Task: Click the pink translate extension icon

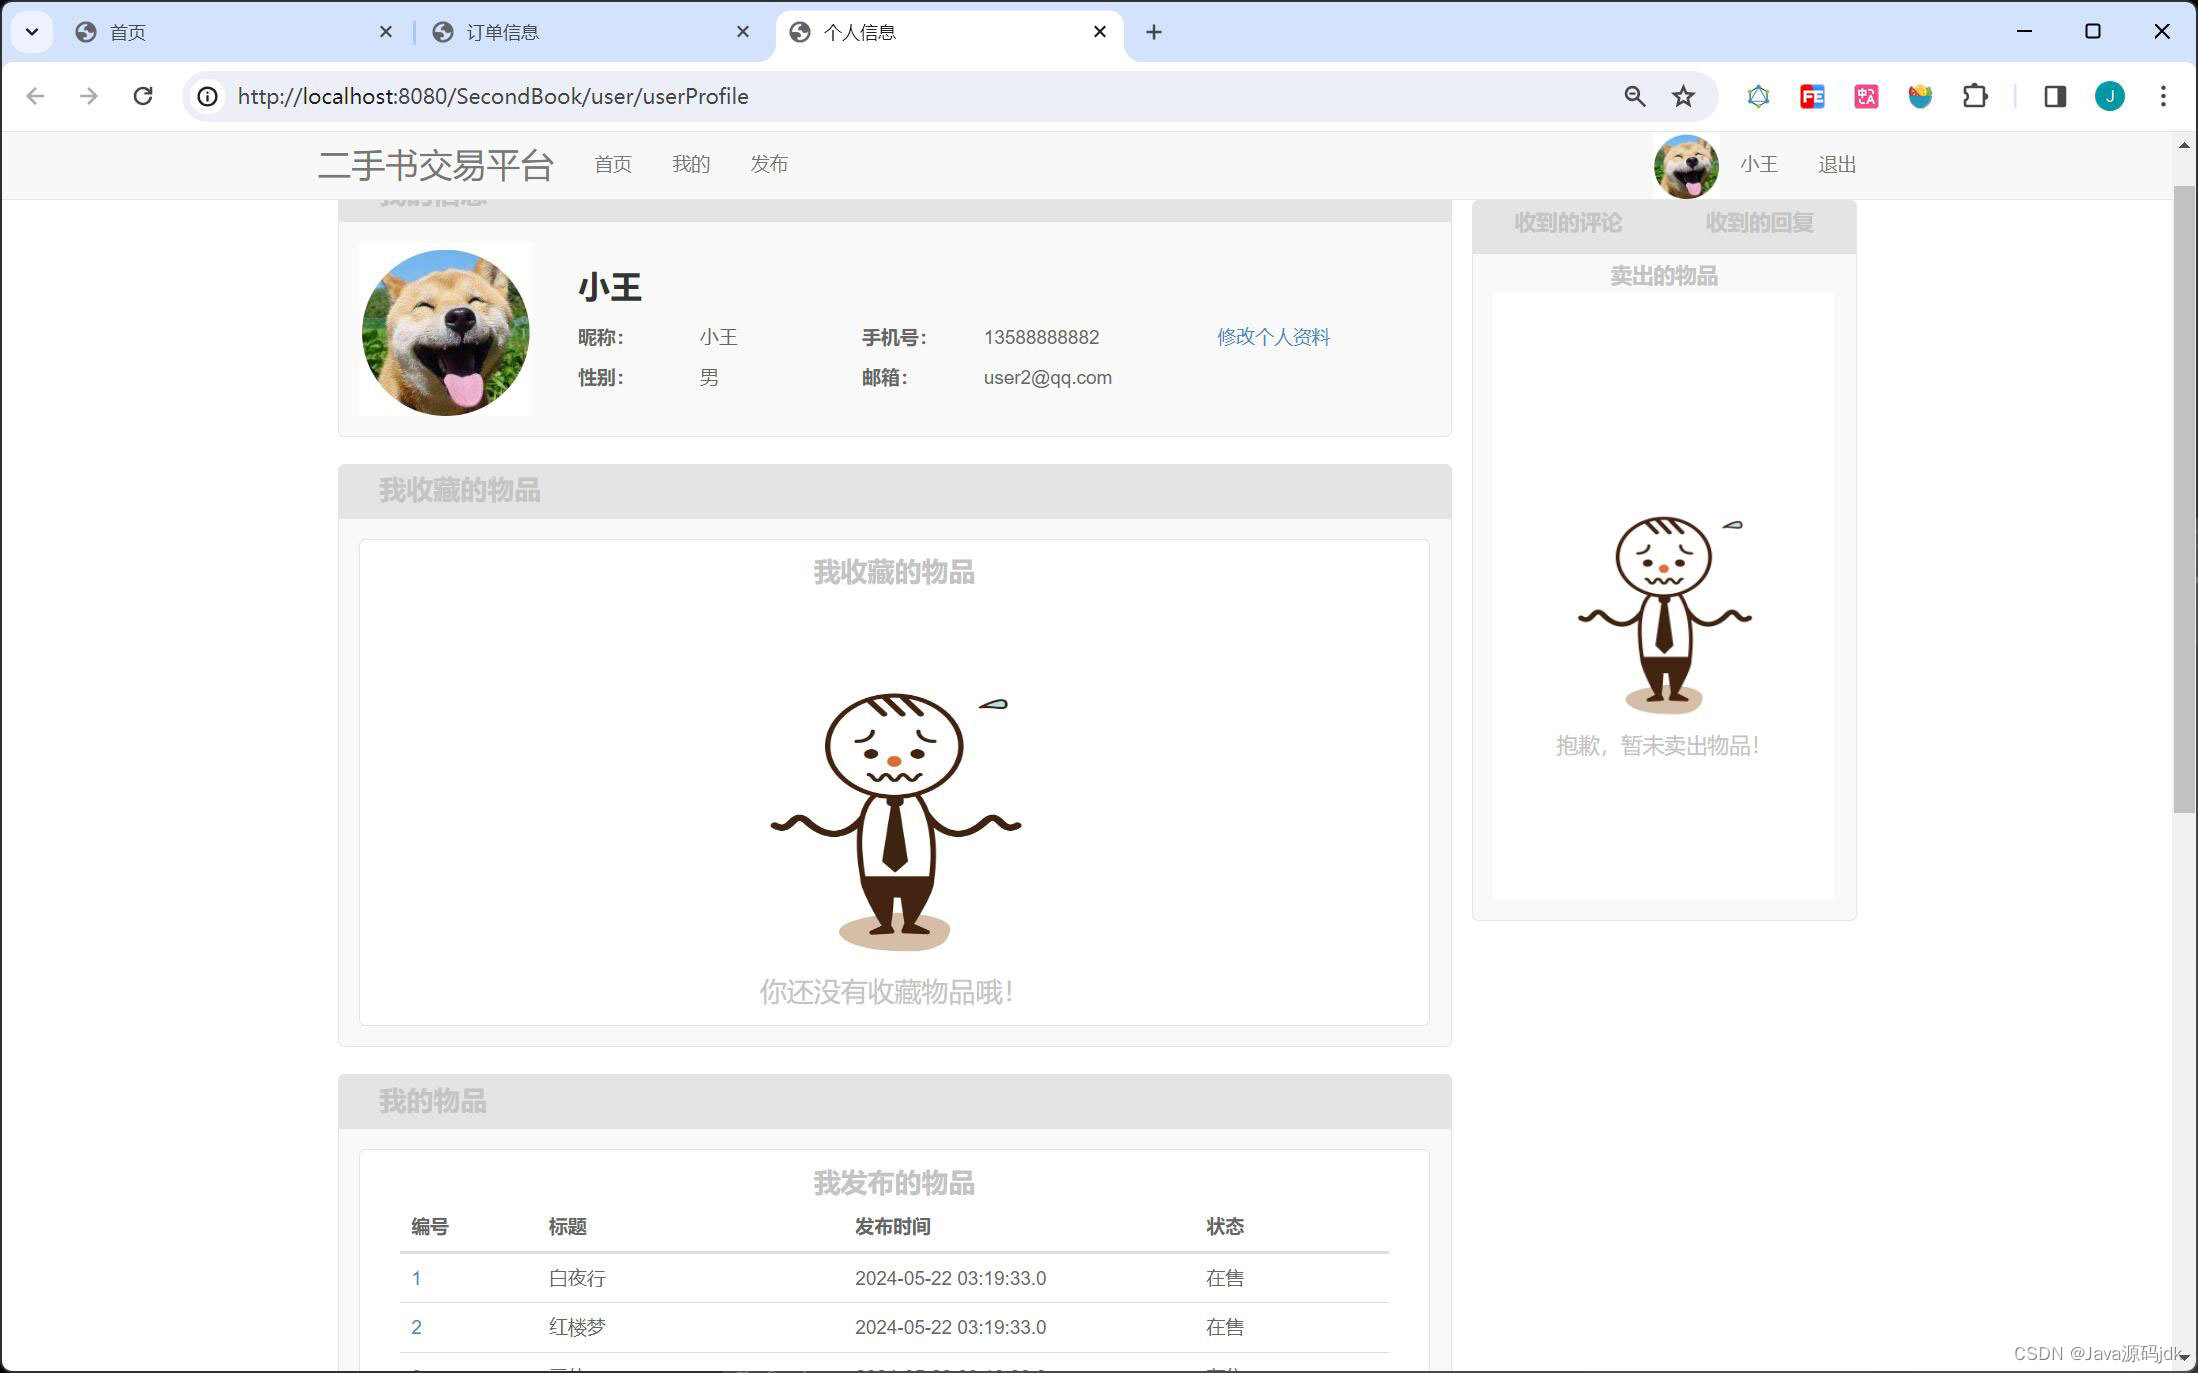Action: tap(1865, 96)
